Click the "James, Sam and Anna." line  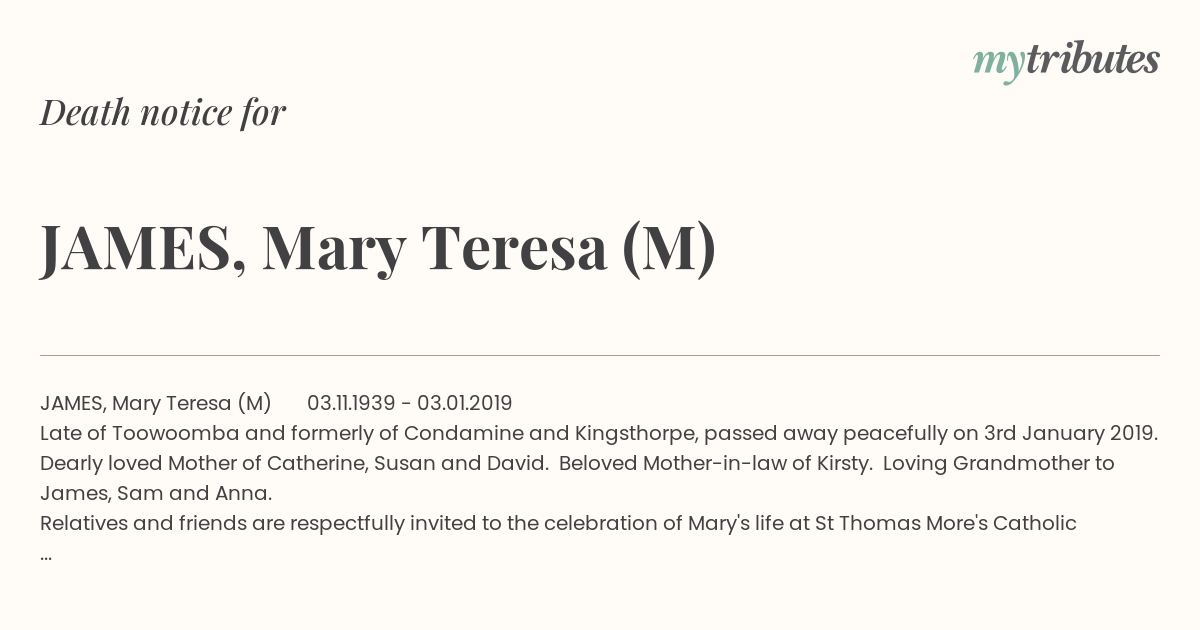pyautogui.click(x=156, y=494)
